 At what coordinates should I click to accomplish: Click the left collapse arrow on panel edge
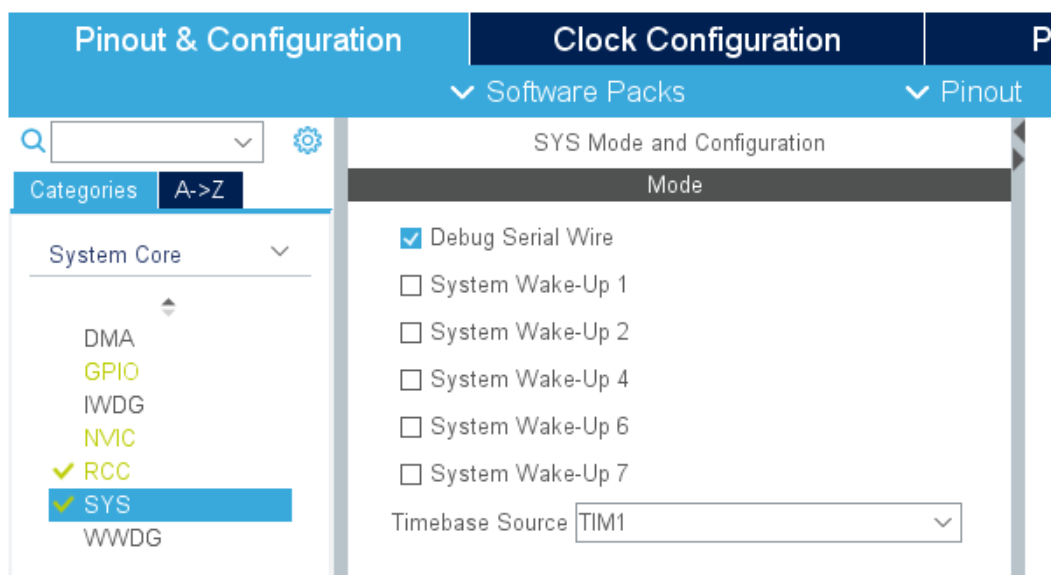point(1019,131)
